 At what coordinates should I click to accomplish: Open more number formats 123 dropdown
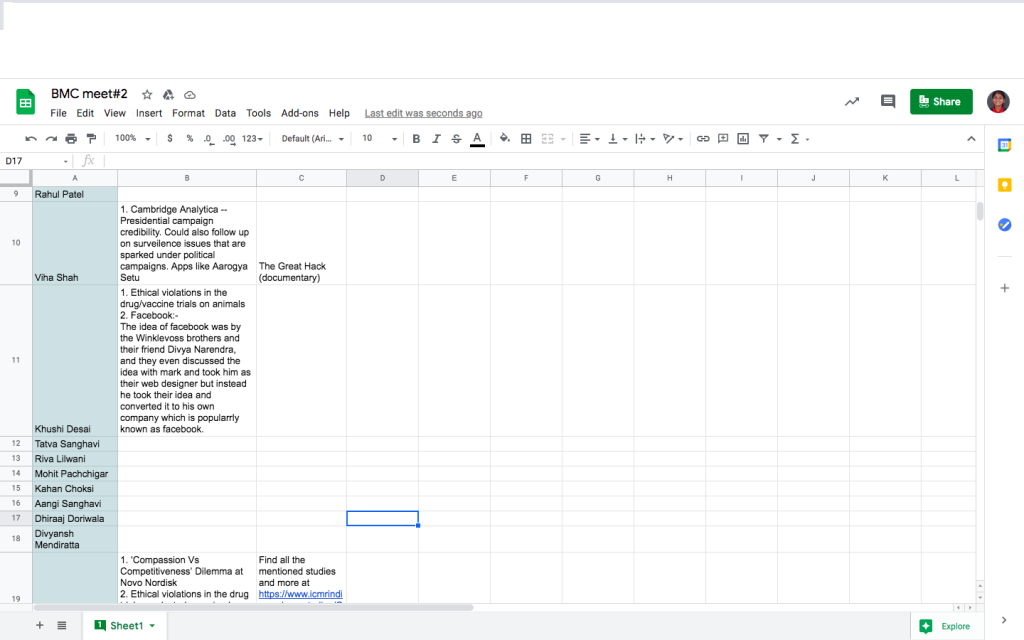click(252, 138)
